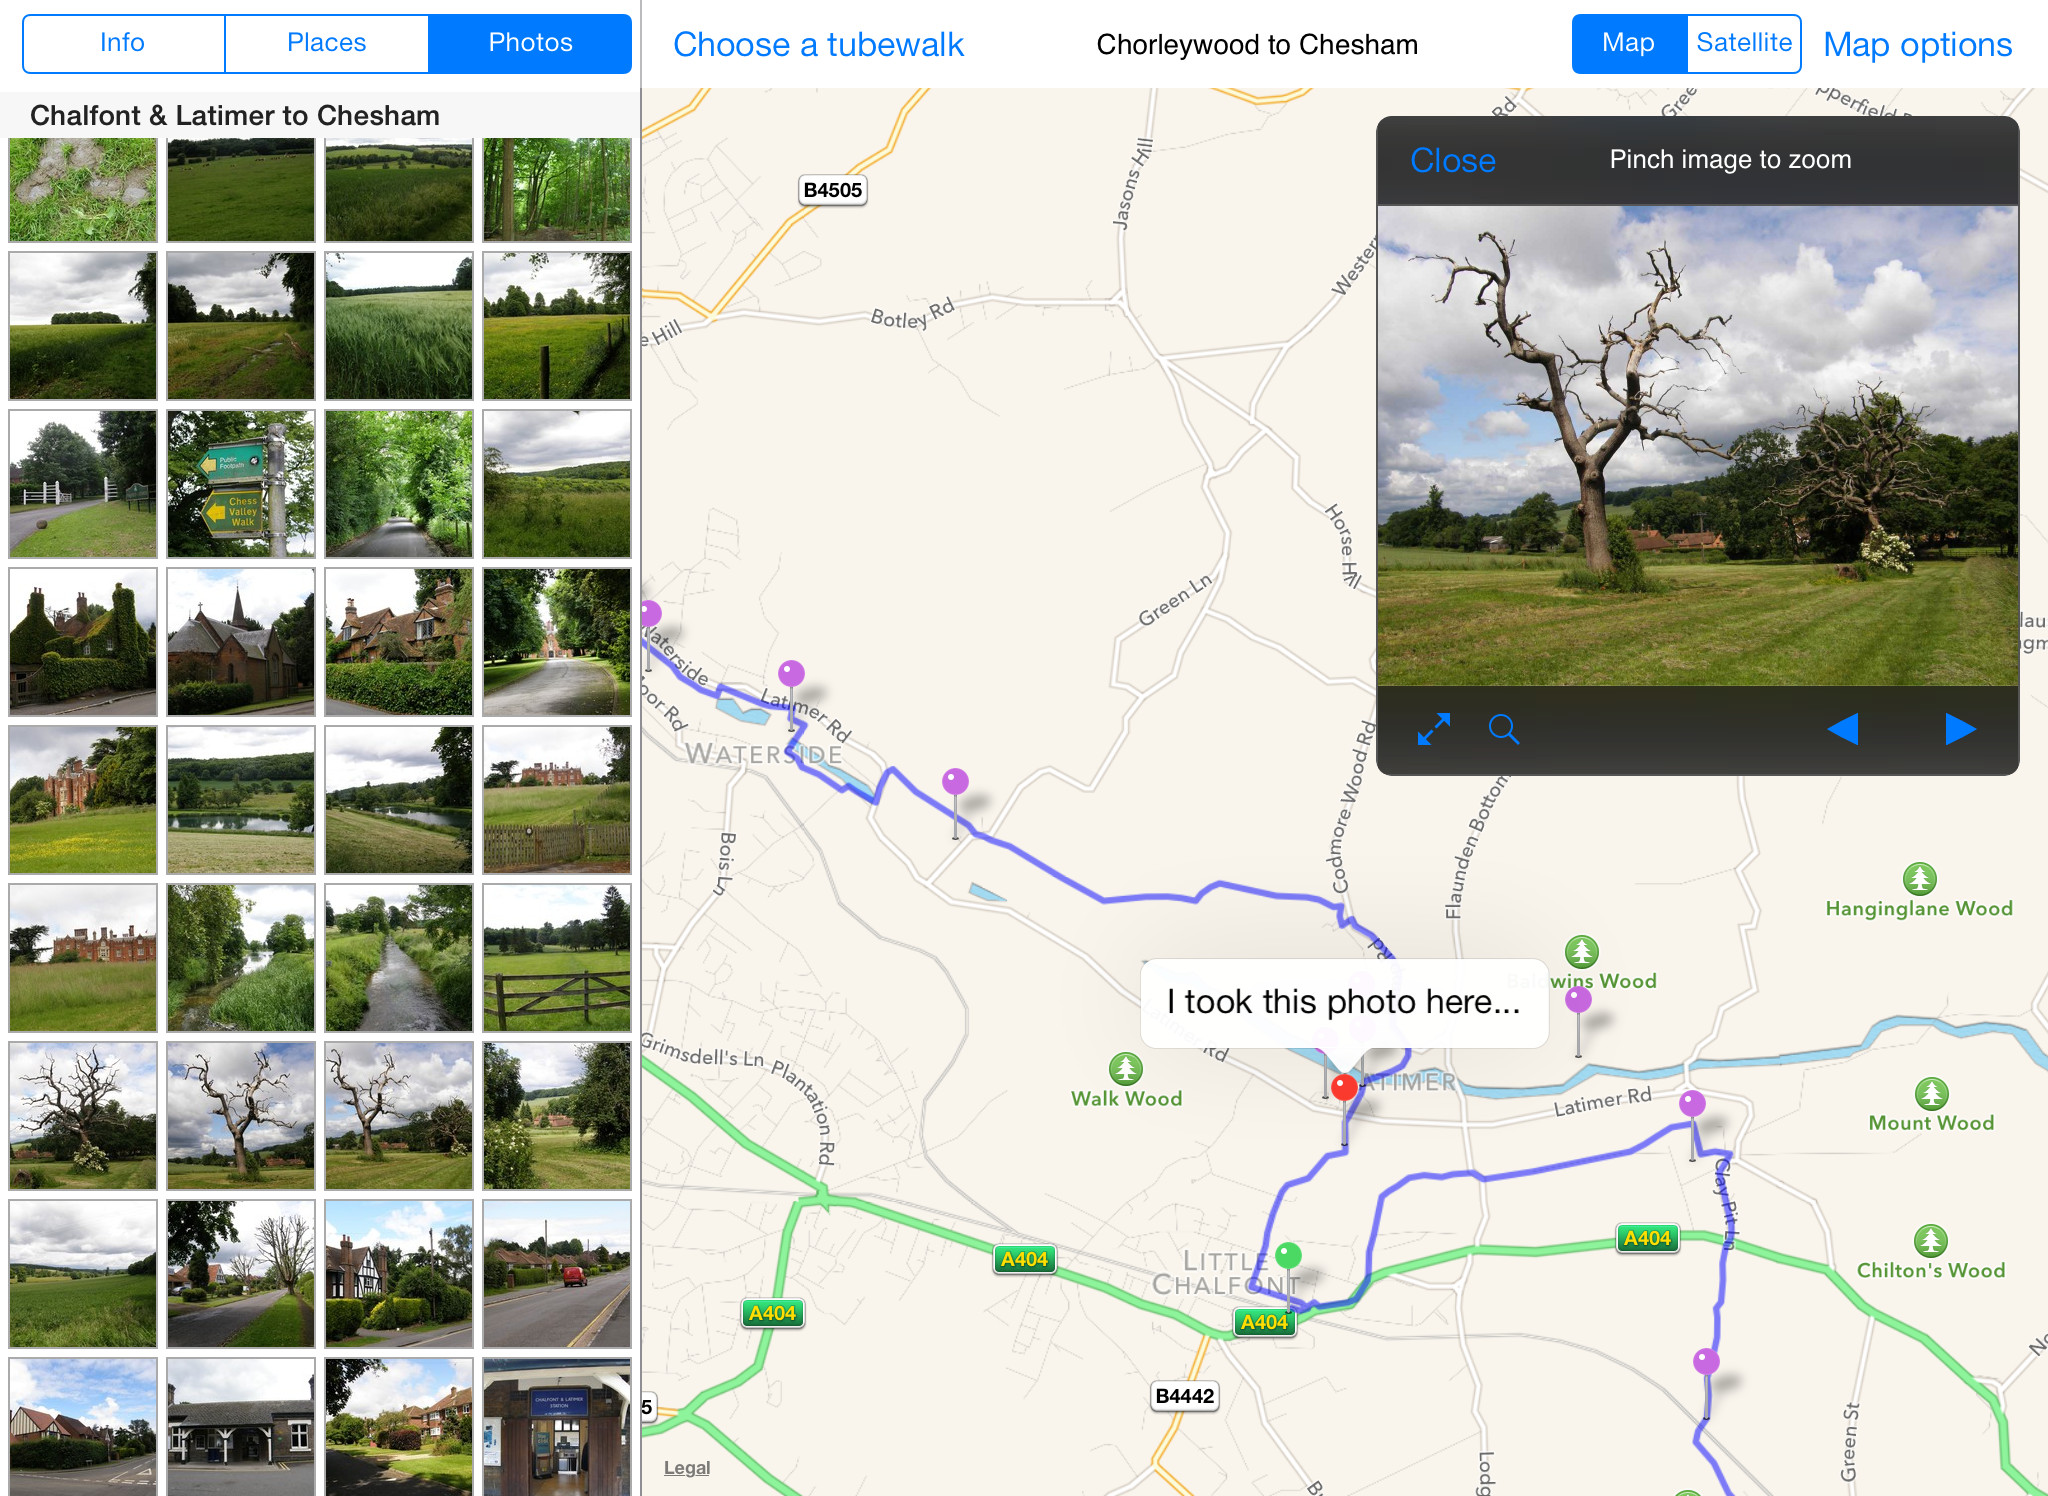Open the Legal link on map
The height and width of the screenshot is (1496, 2048).
pyautogui.click(x=687, y=1468)
